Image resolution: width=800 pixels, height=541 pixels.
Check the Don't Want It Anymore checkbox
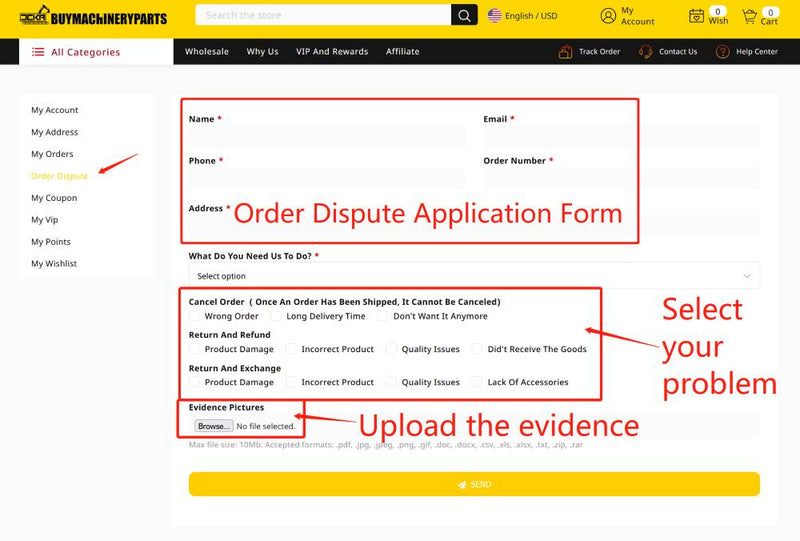tap(383, 316)
